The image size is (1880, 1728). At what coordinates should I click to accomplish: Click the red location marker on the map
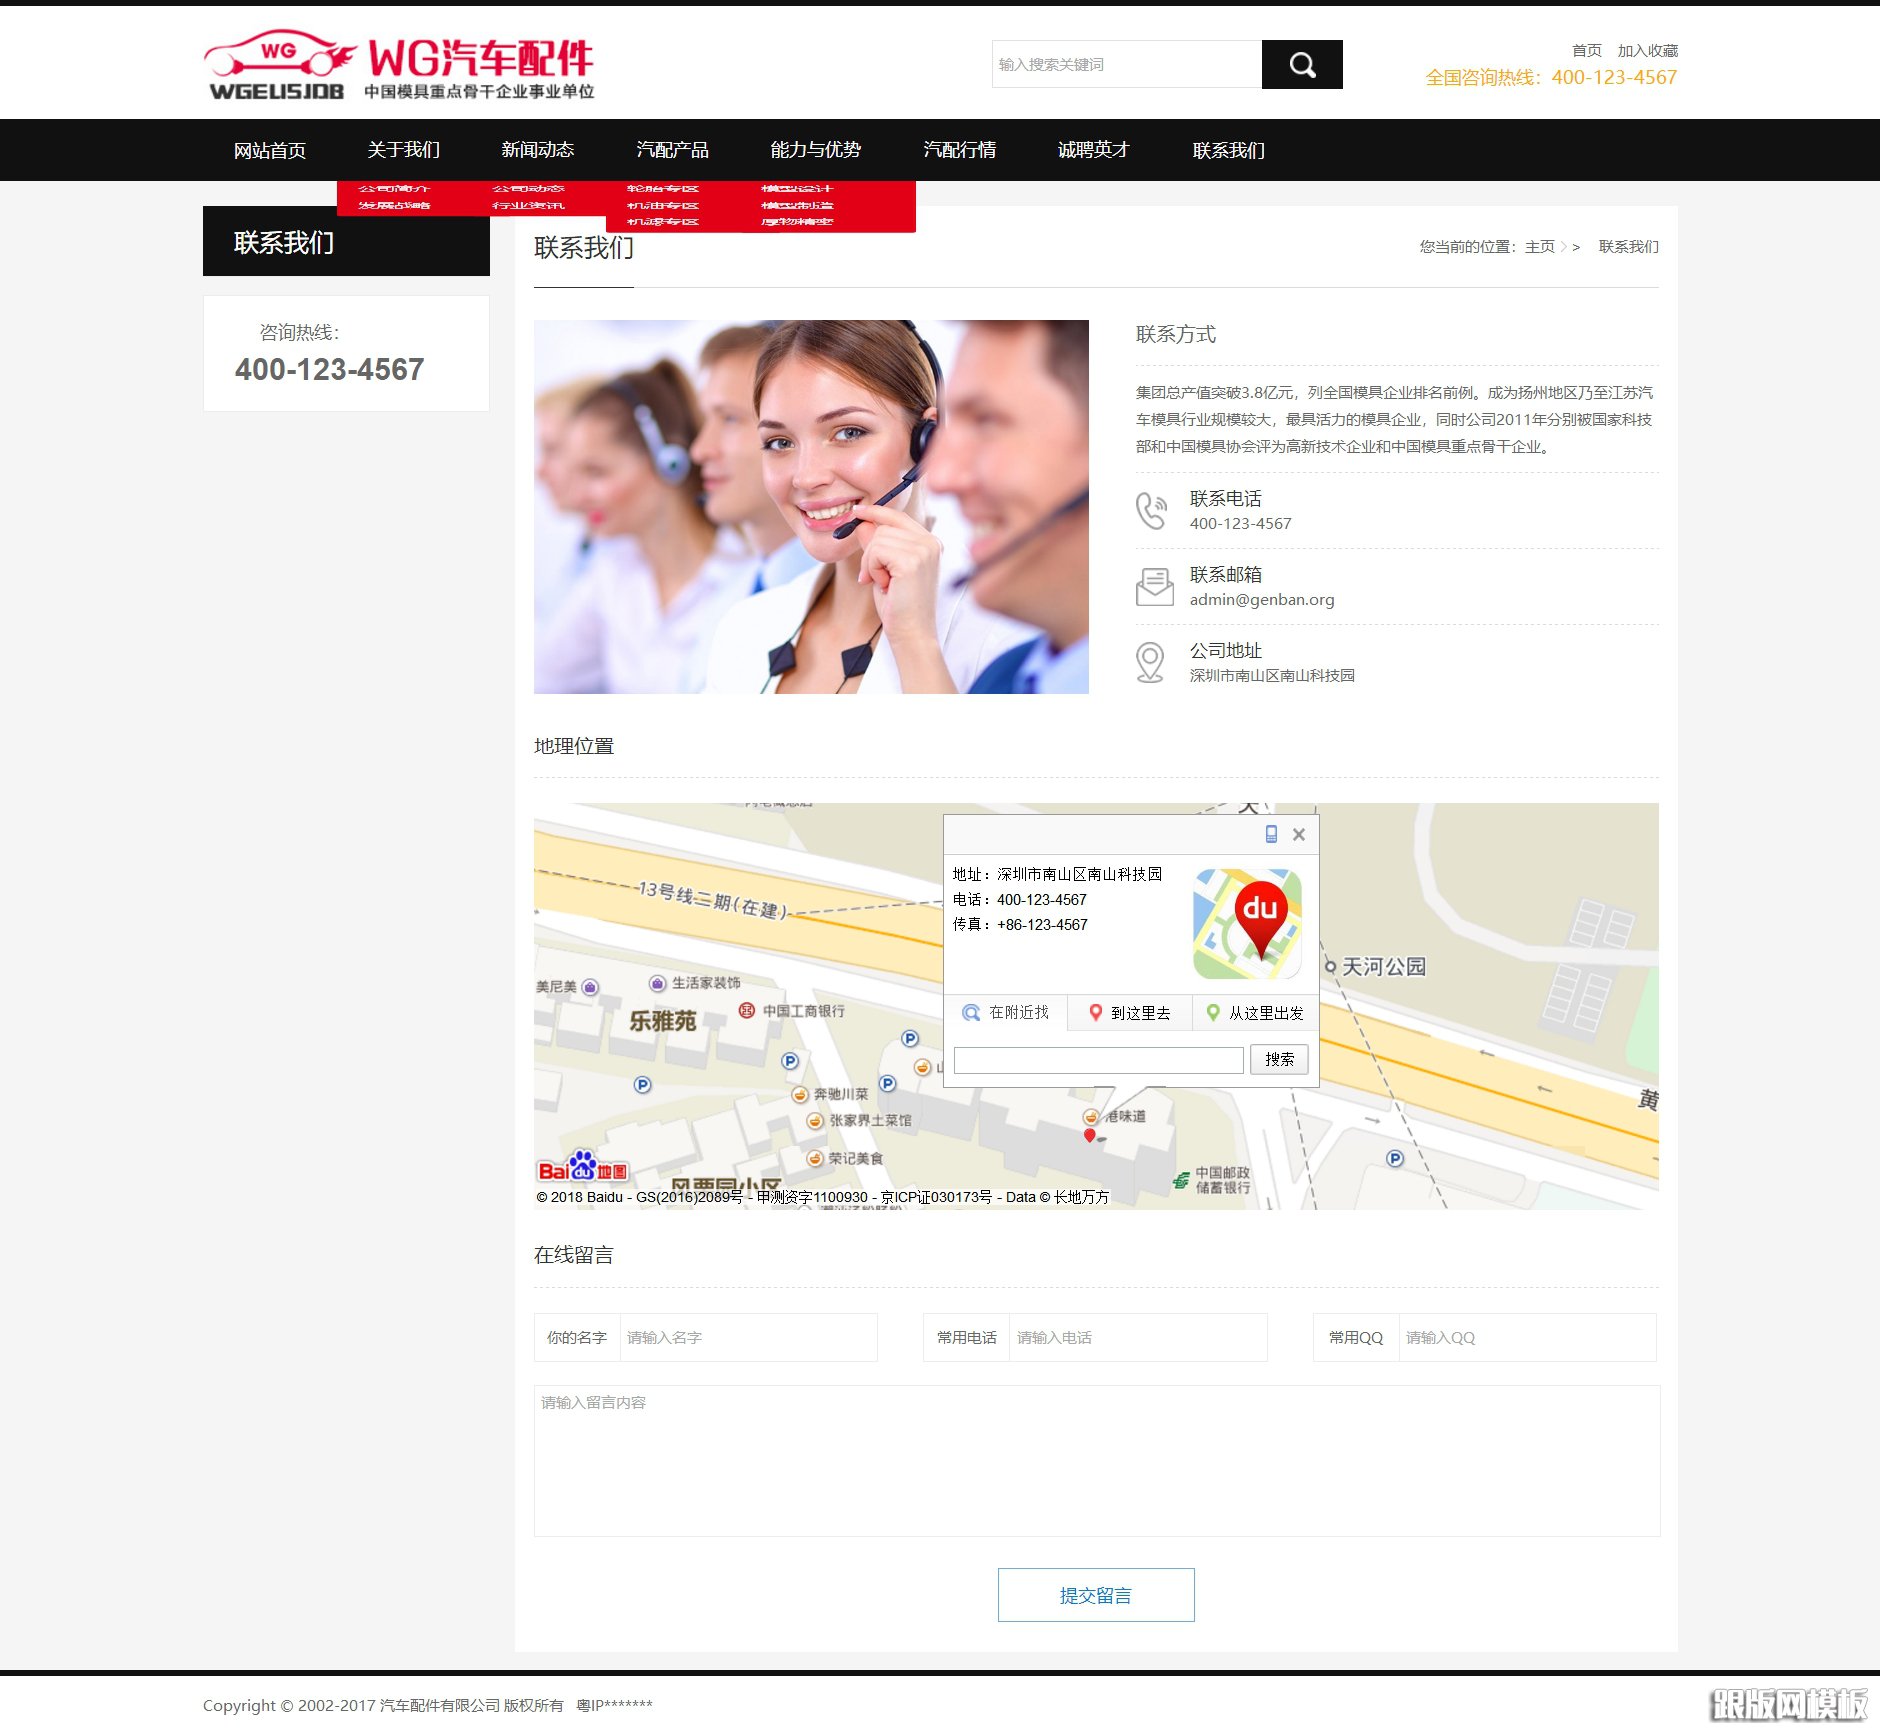pyautogui.click(x=1089, y=1135)
